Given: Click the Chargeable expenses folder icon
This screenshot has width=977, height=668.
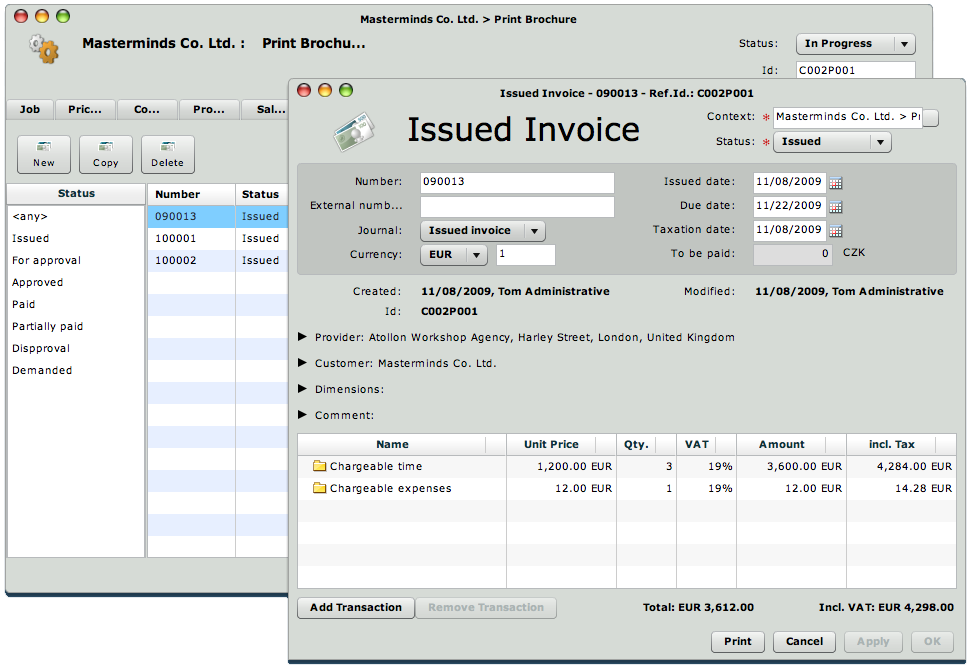Looking at the screenshot, I should point(320,489).
